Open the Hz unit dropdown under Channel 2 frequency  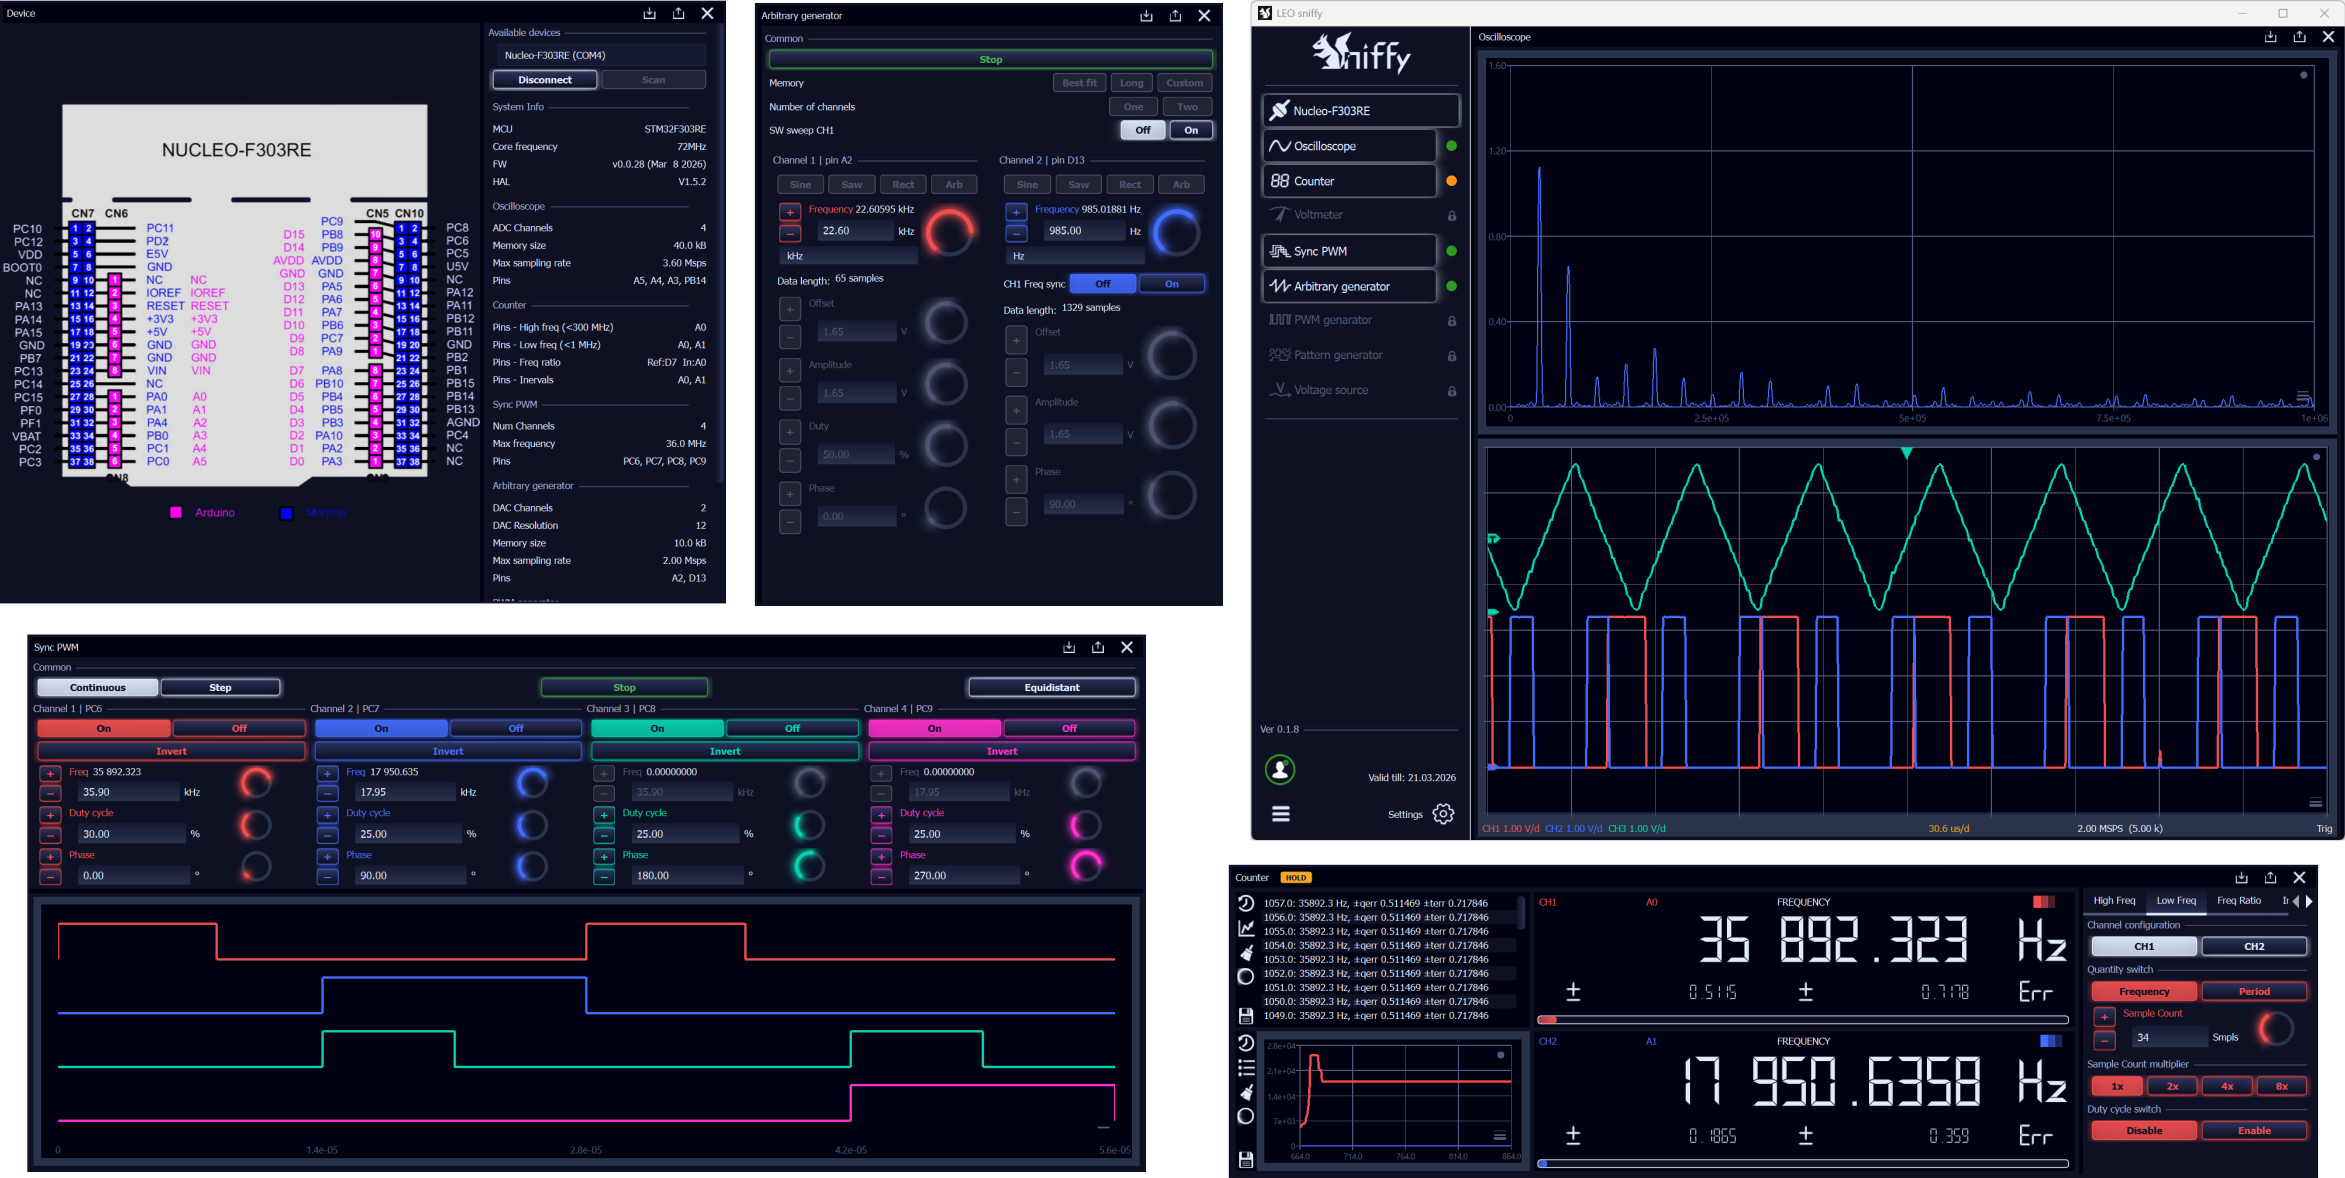[x=1073, y=256]
